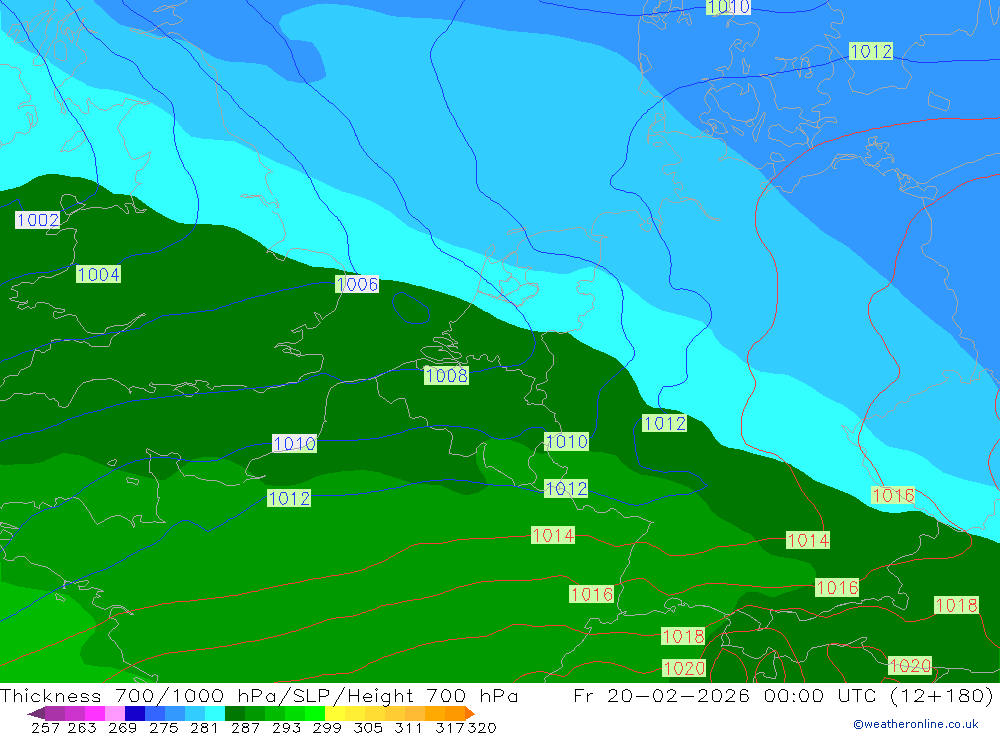
Task: Click the purple left arrow of legend
Action: tap(36, 713)
